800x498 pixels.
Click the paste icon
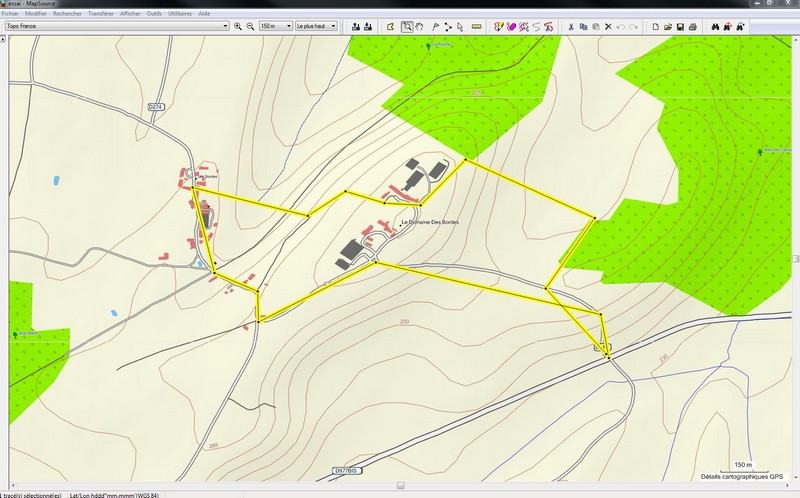(596, 26)
